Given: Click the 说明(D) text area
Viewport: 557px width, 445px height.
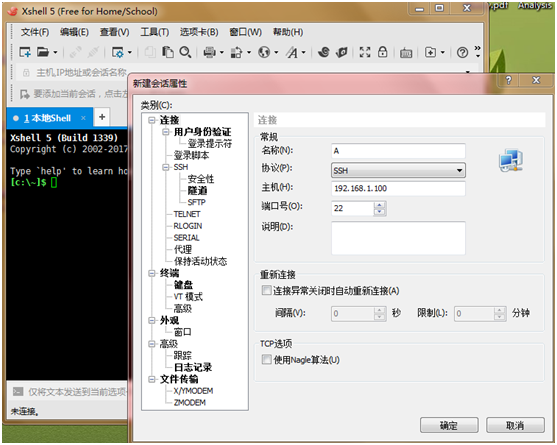Looking at the screenshot, I should pos(398,238).
